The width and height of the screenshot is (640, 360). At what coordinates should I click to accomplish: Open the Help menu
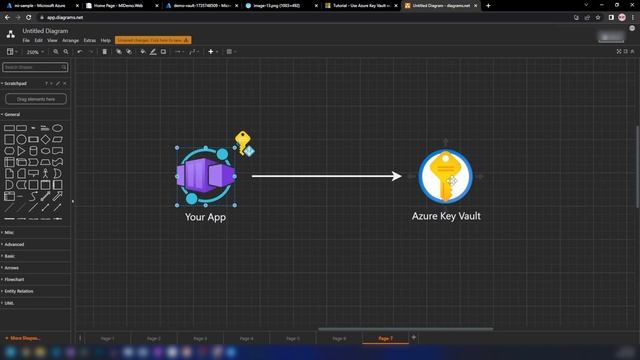click(106, 40)
